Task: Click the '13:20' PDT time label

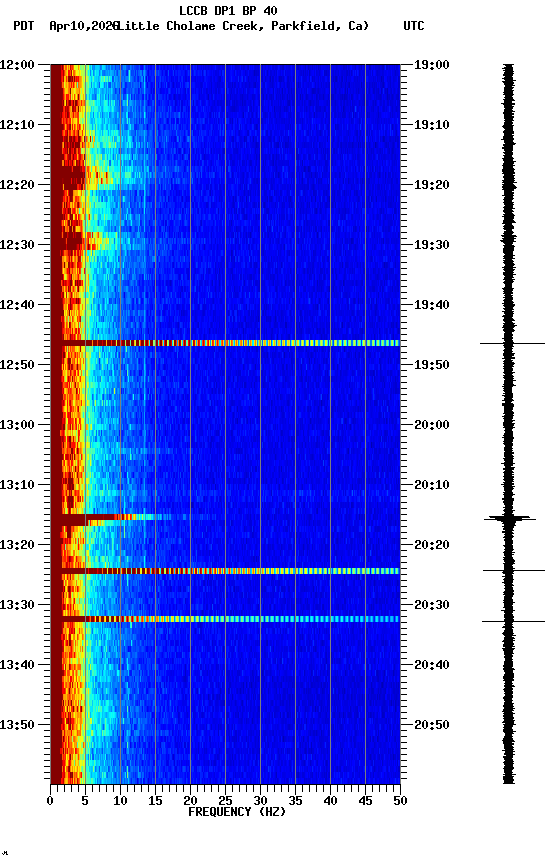Action: point(17,545)
